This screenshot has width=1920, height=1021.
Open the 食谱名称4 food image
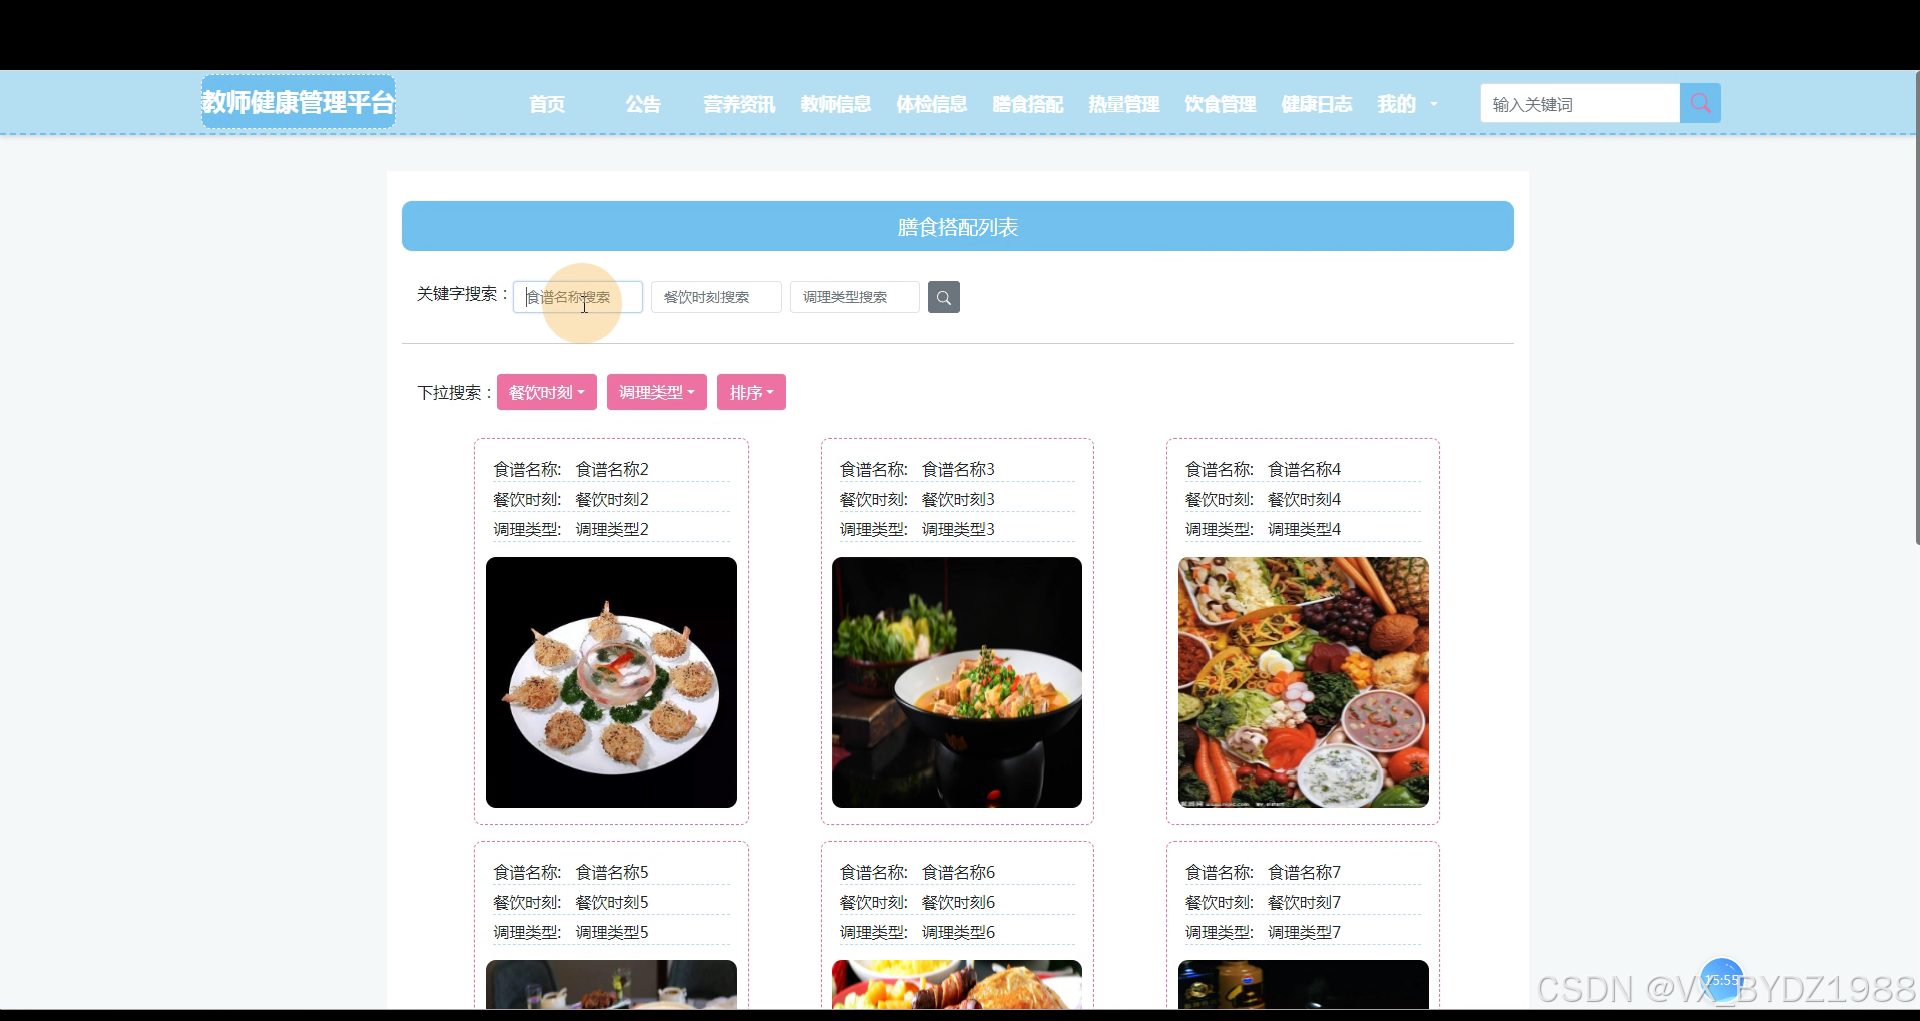coord(1303,682)
